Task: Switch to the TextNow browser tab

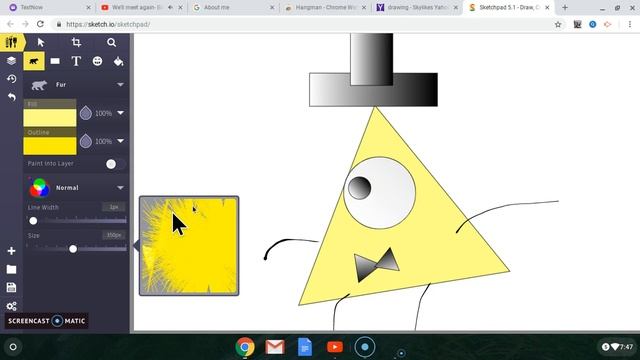Action: tap(48, 7)
